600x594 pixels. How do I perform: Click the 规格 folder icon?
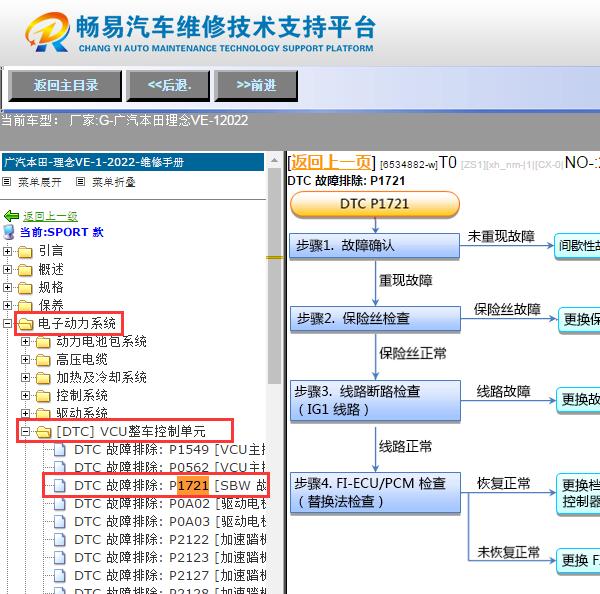click(x=25, y=288)
